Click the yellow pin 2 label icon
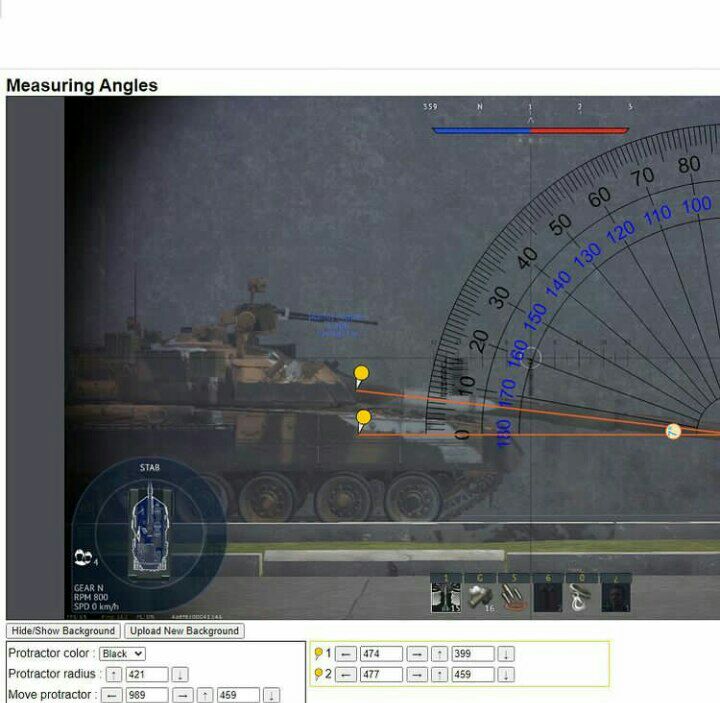 pyautogui.click(x=318, y=674)
